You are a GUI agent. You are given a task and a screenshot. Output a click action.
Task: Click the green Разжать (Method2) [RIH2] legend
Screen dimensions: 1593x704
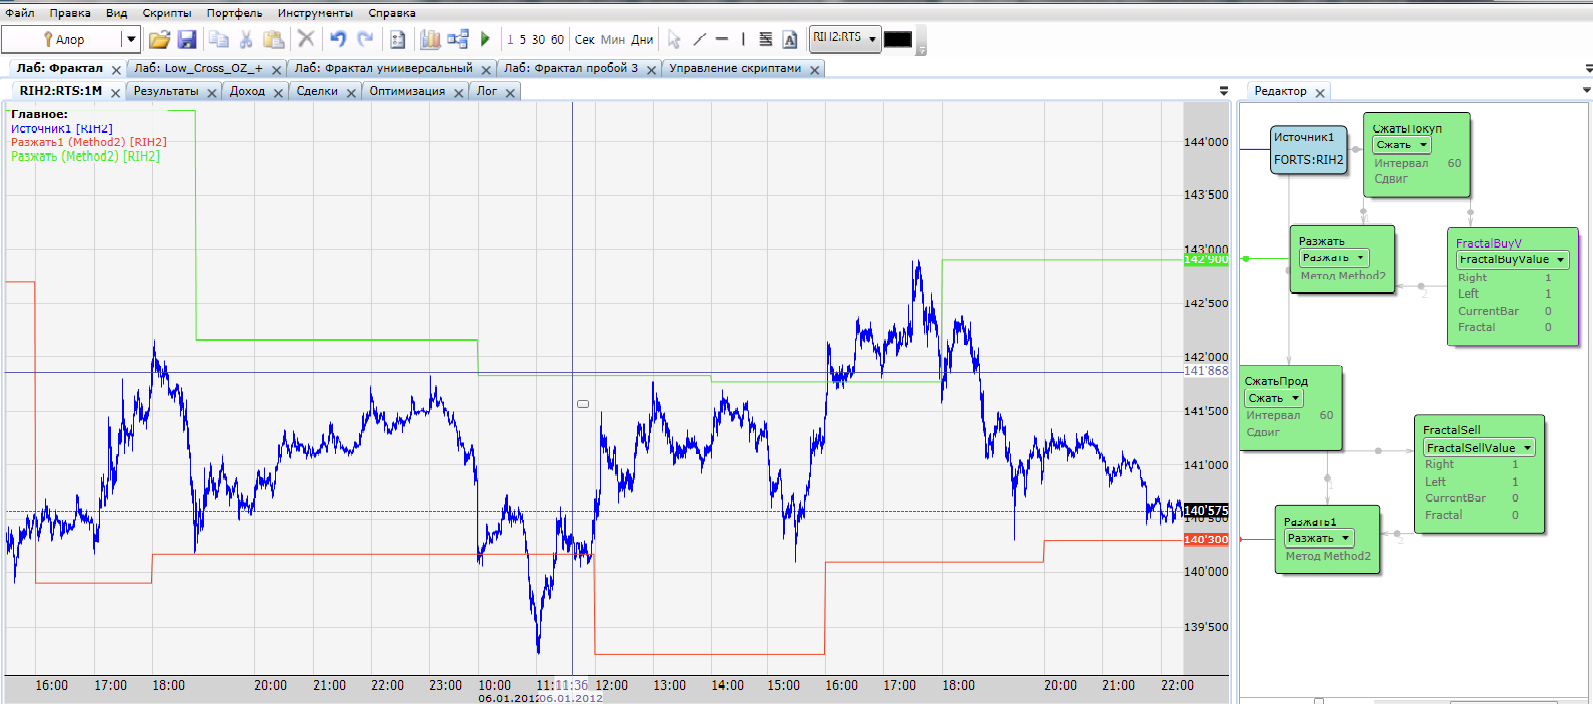(x=85, y=156)
